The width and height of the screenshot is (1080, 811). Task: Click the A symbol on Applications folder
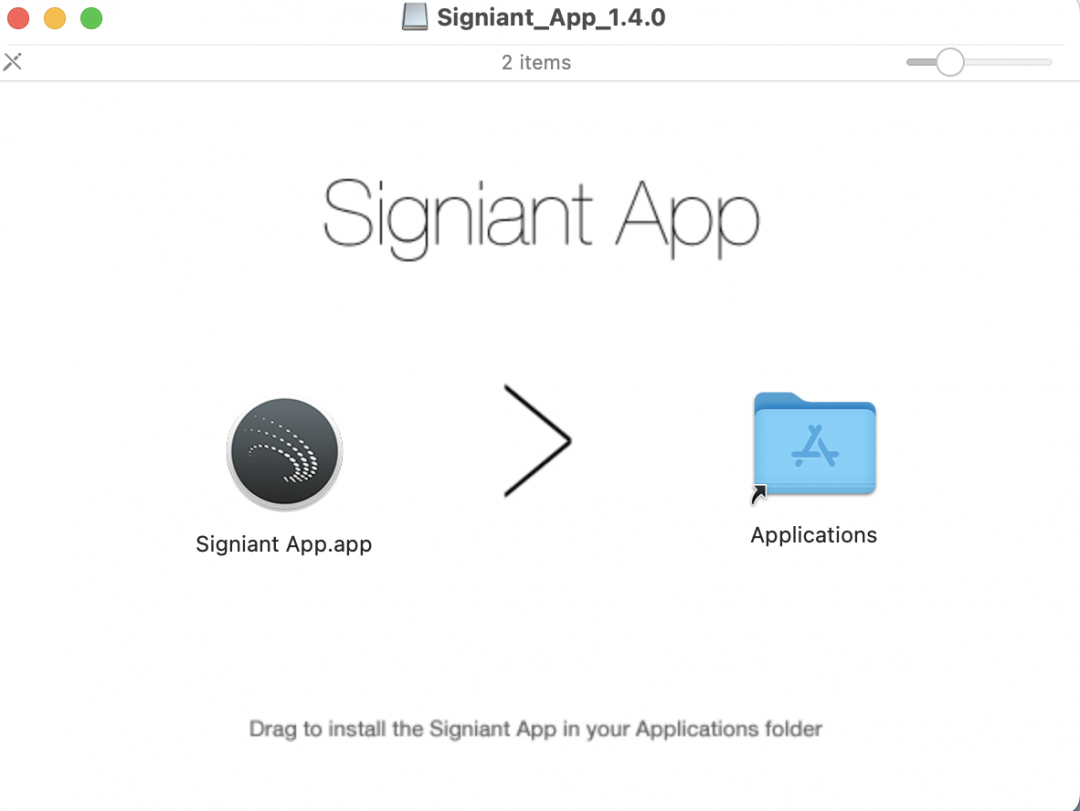pyautogui.click(x=815, y=446)
